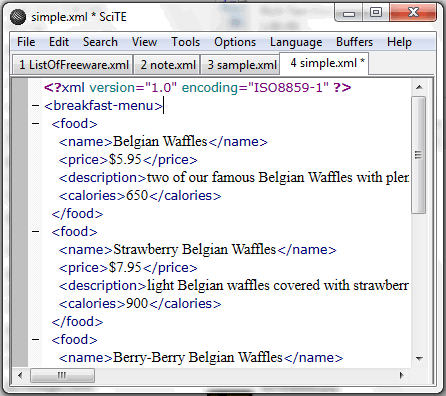
Task: Click the 'Berry-Berry Belgian Waffles' name line
Action: [201, 358]
